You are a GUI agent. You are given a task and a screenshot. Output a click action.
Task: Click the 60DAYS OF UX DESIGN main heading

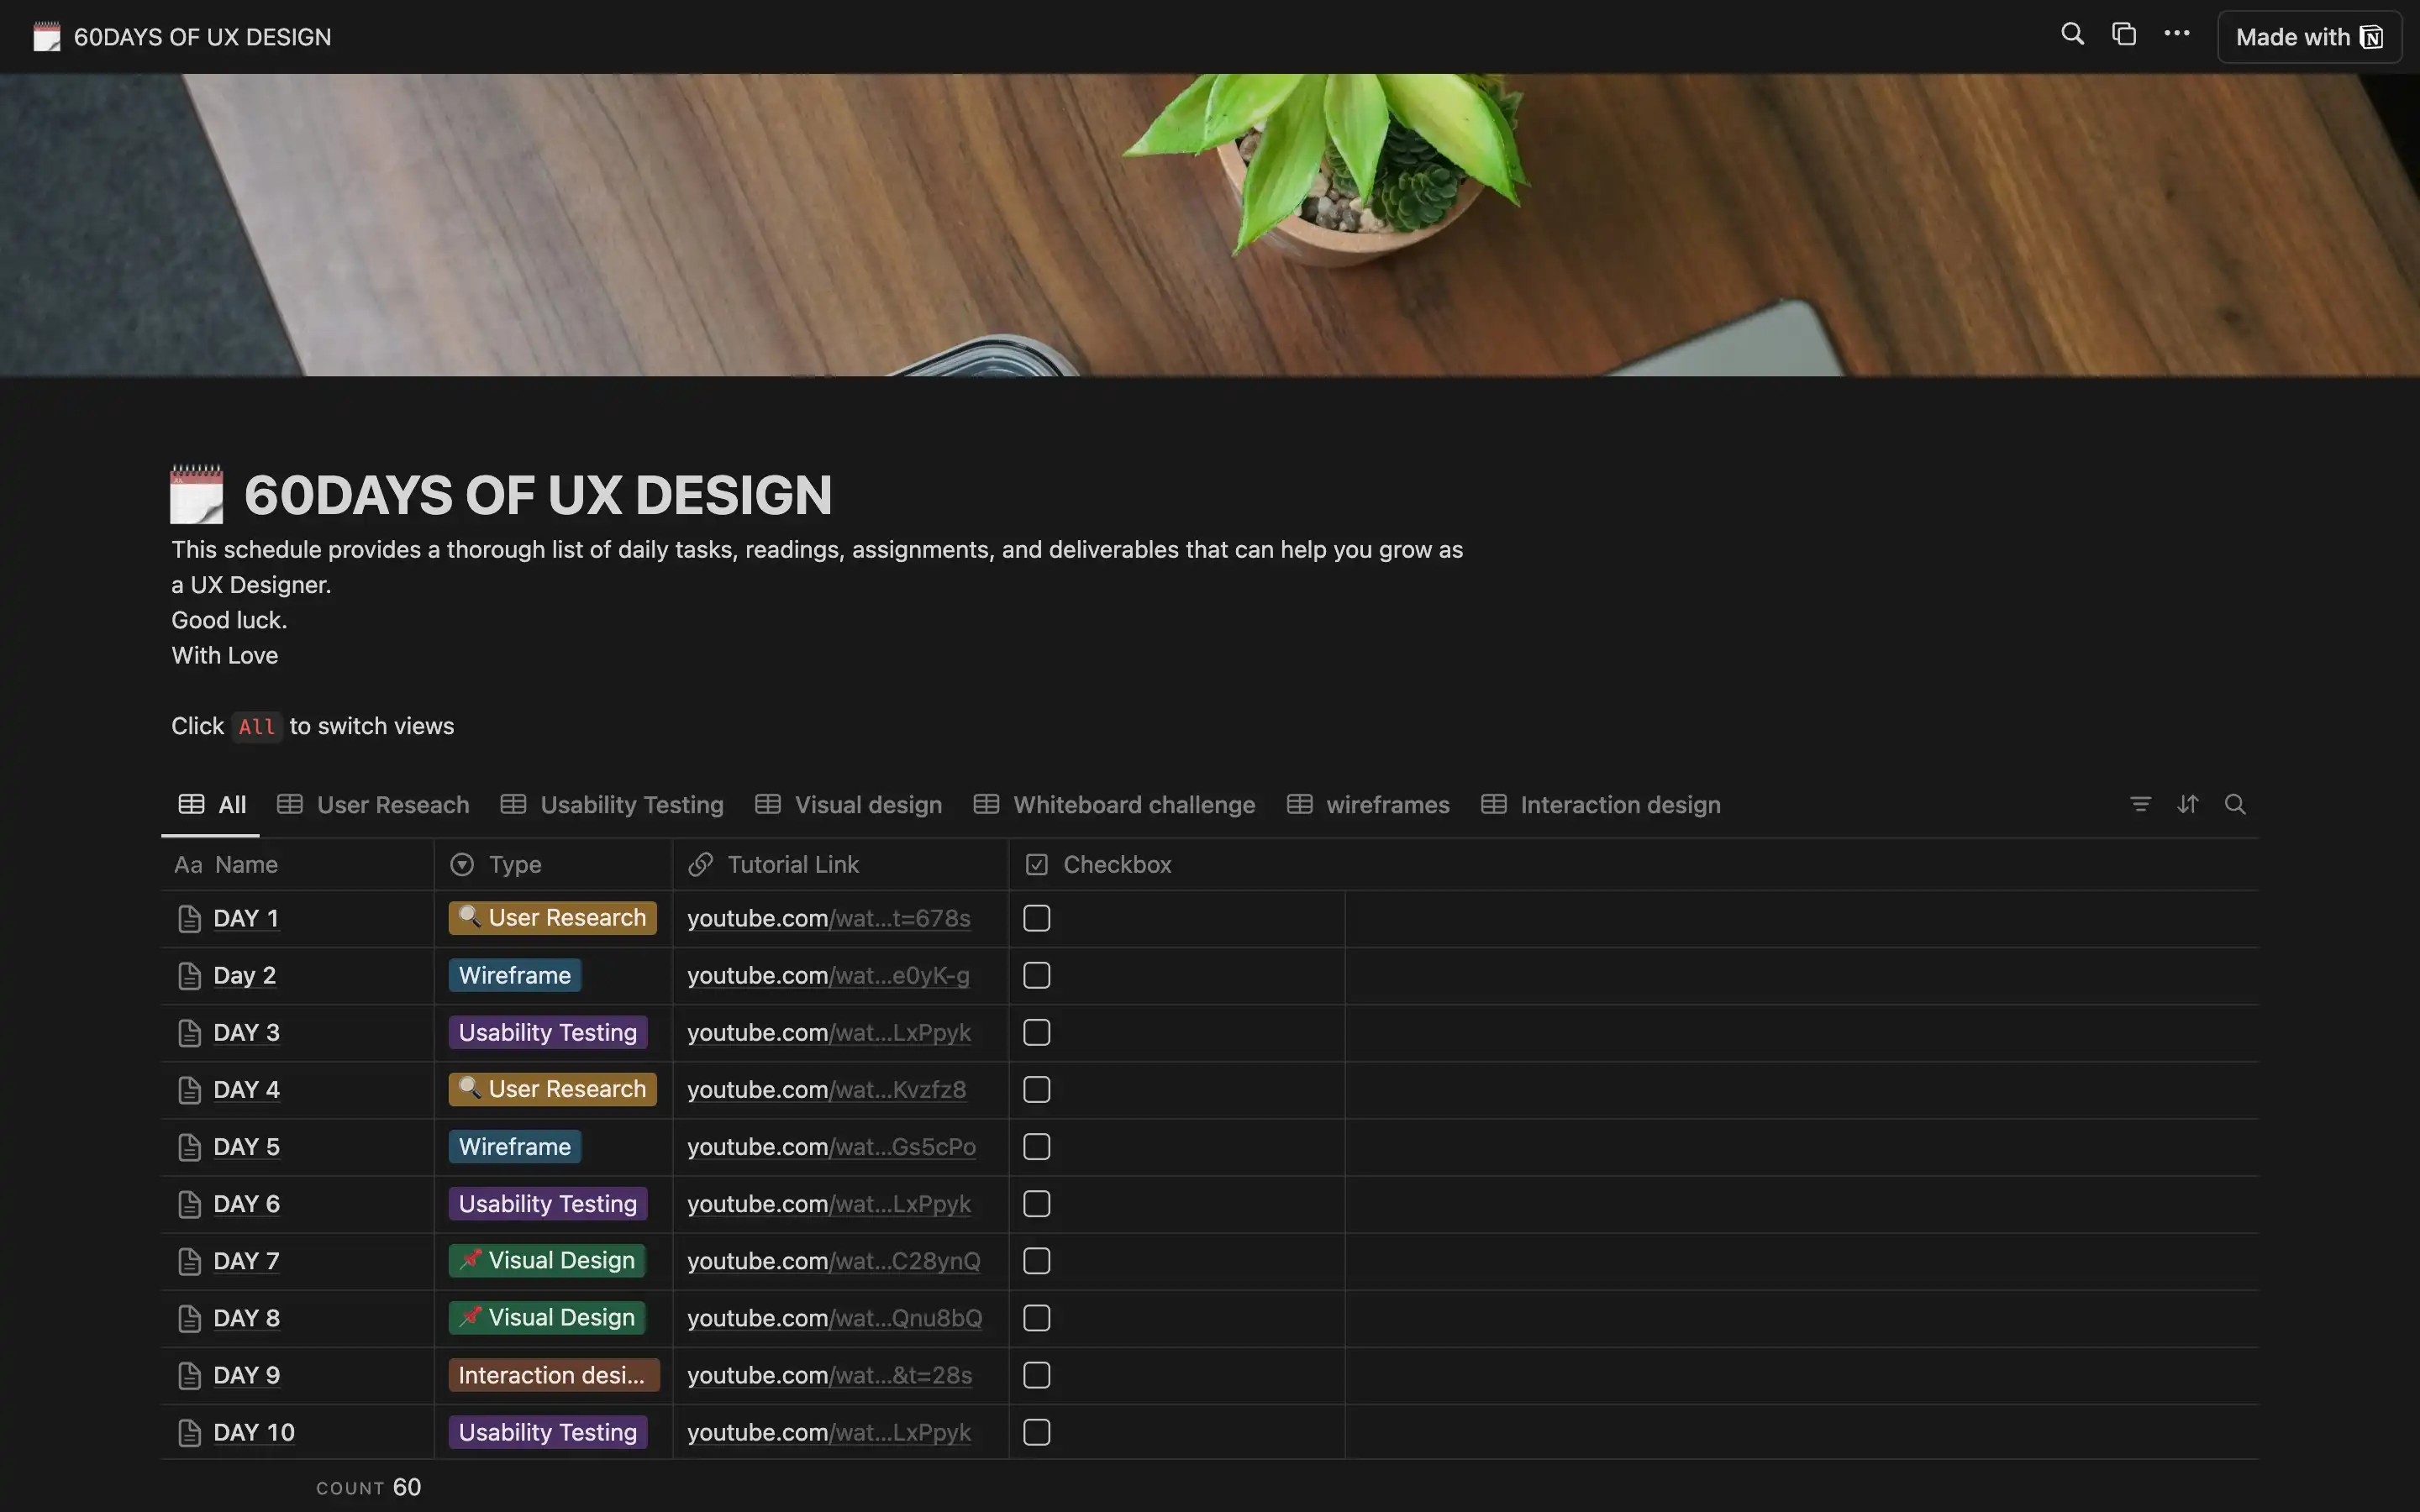538,495
